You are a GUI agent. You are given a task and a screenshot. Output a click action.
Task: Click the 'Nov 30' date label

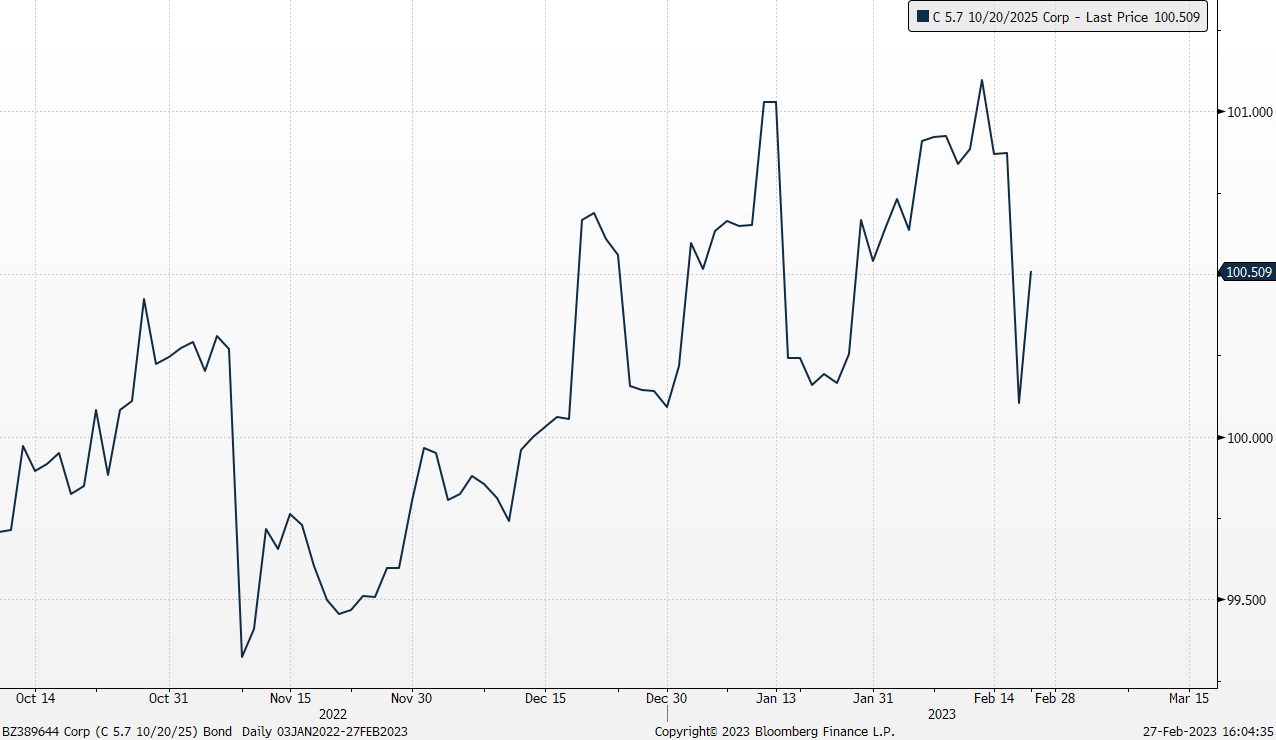[411, 698]
